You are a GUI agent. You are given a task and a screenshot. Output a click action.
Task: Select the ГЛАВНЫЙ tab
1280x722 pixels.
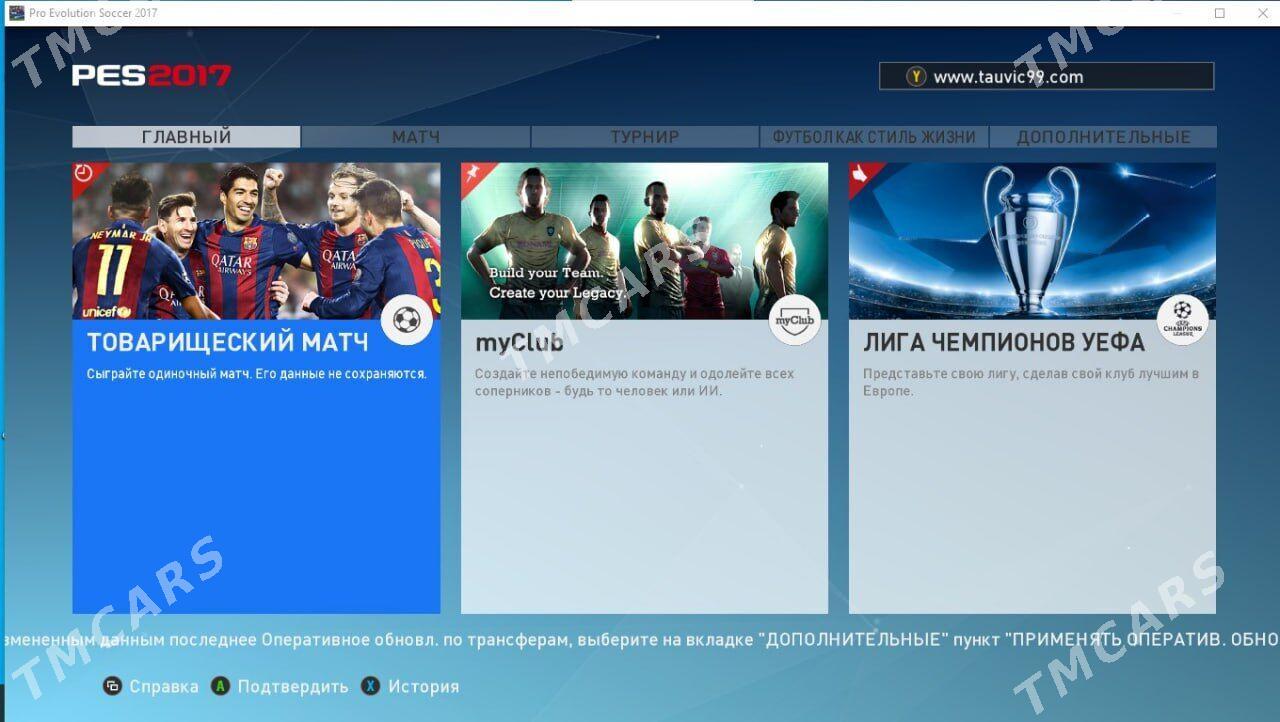186,137
